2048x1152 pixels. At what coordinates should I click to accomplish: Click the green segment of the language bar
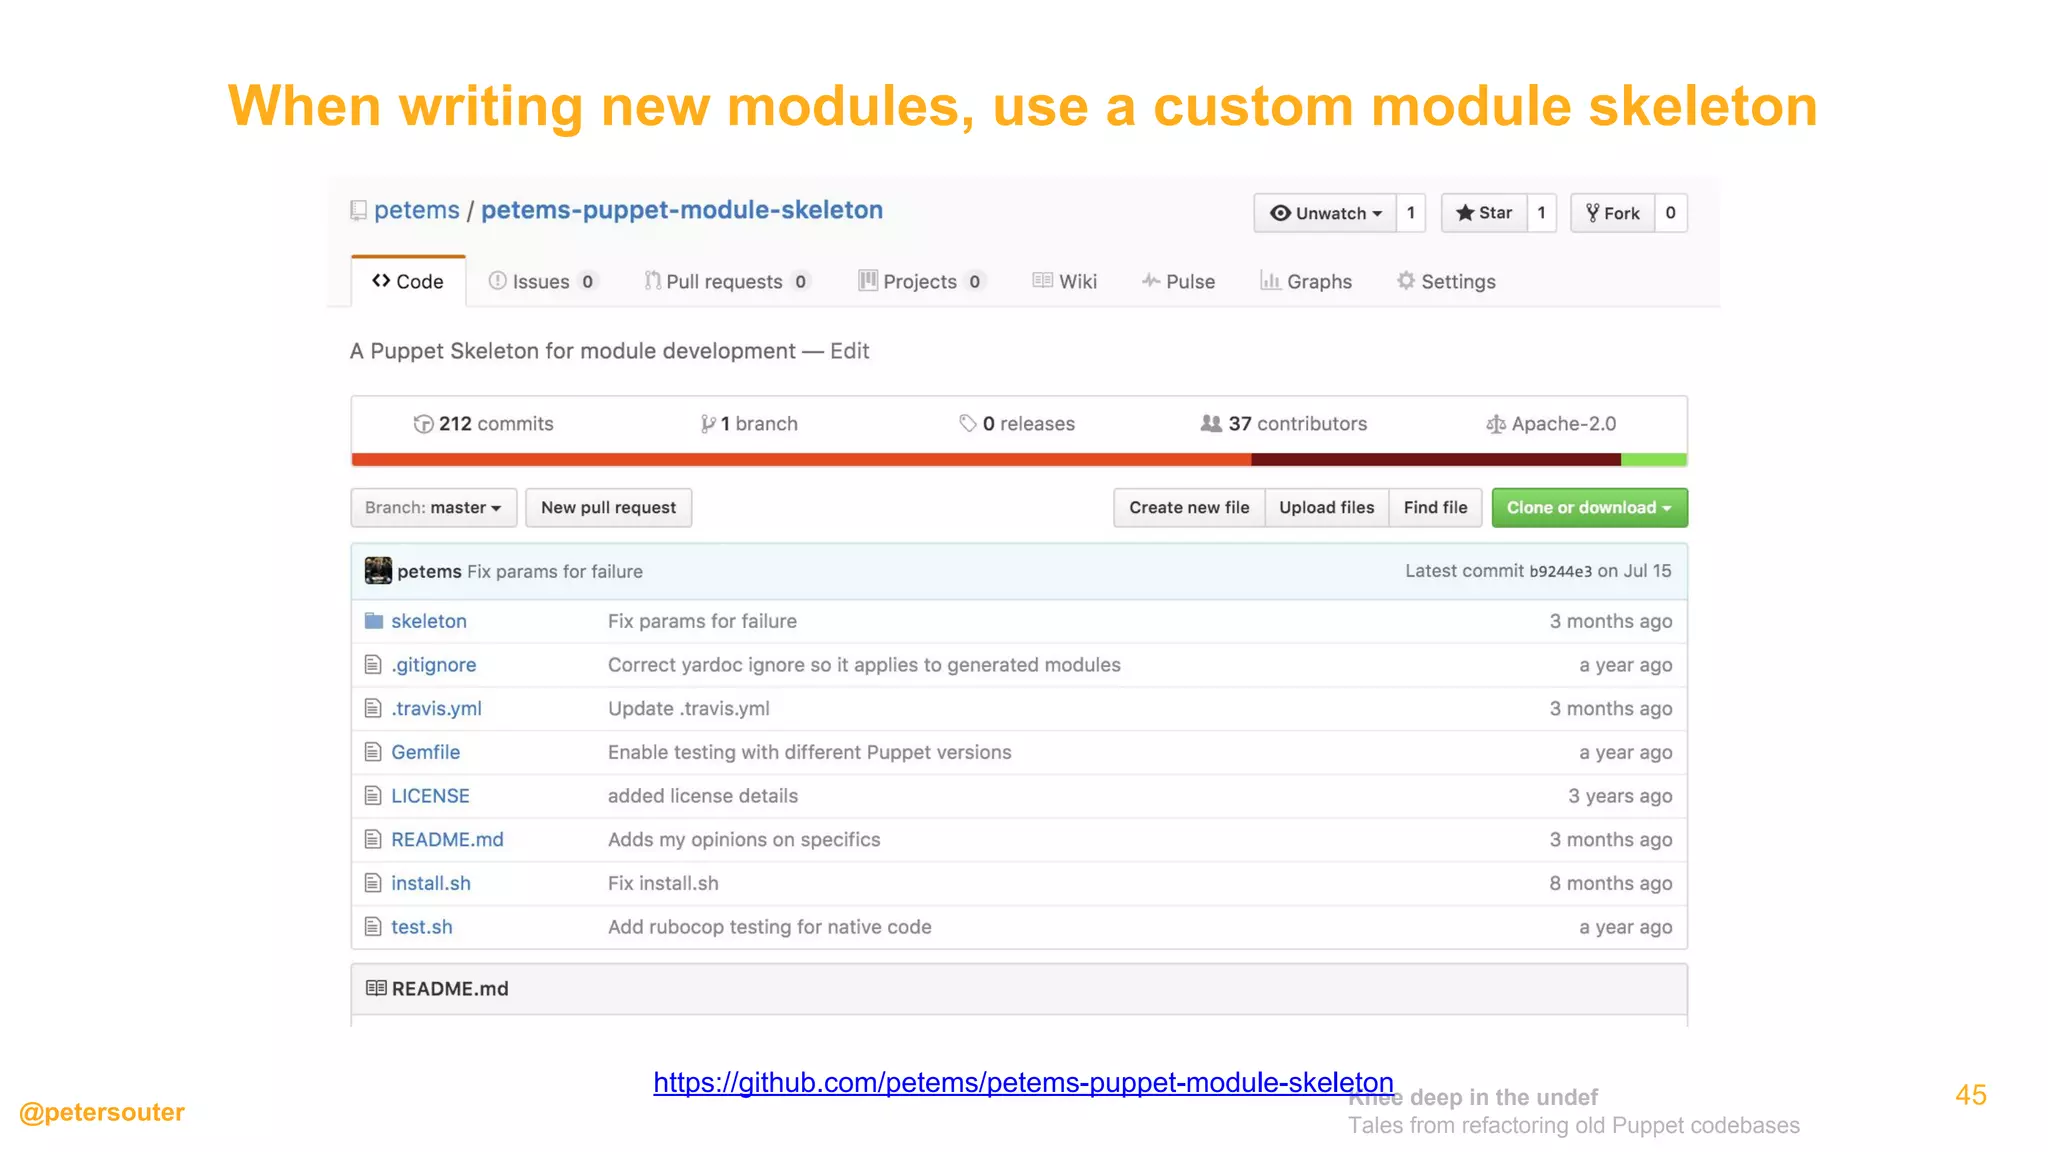(x=1654, y=460)
